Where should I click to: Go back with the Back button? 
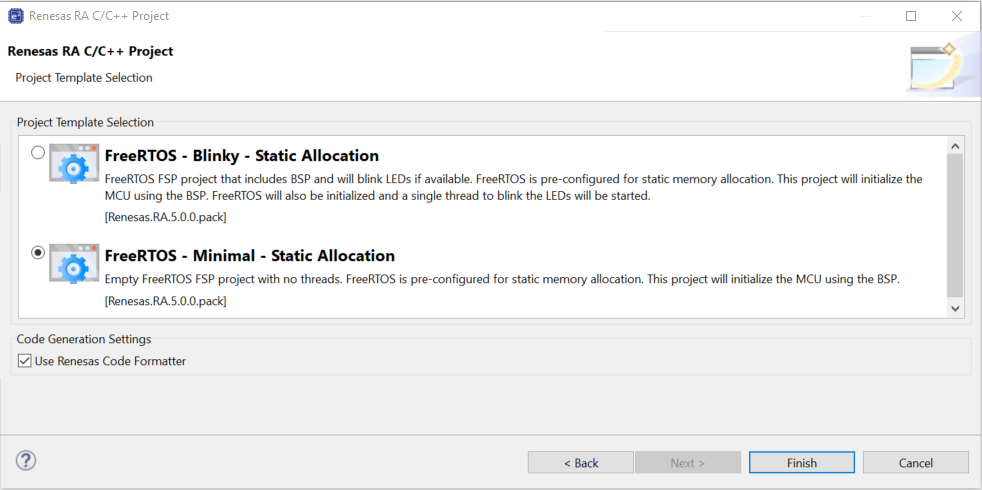click(581, 463)
